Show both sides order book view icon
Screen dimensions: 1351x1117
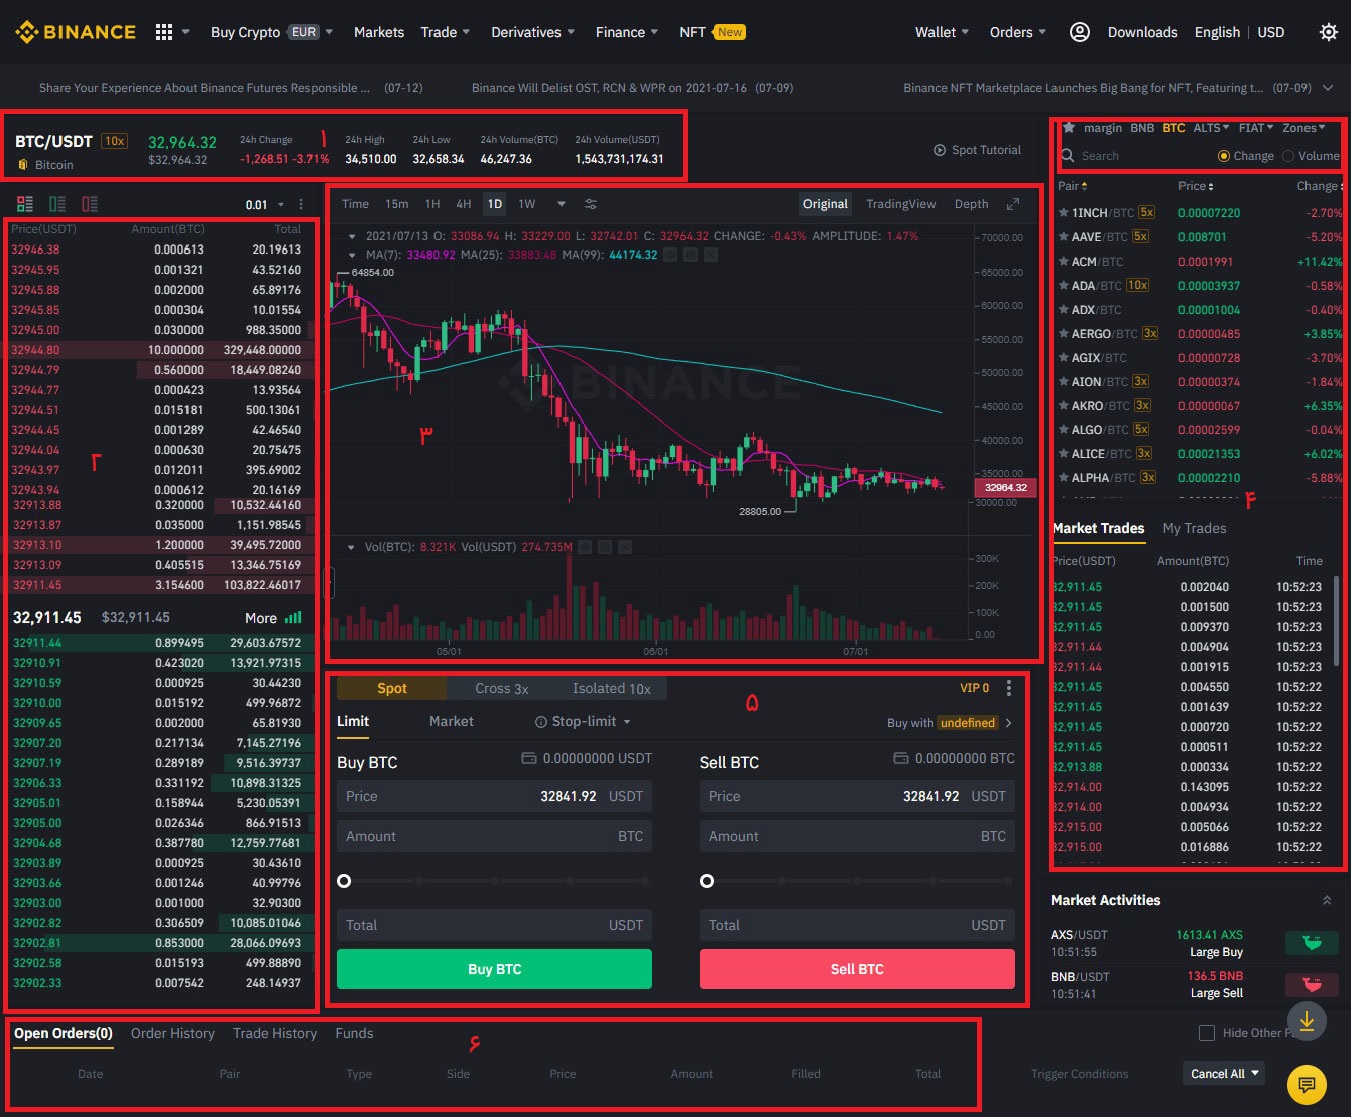(x=25, y=204)
